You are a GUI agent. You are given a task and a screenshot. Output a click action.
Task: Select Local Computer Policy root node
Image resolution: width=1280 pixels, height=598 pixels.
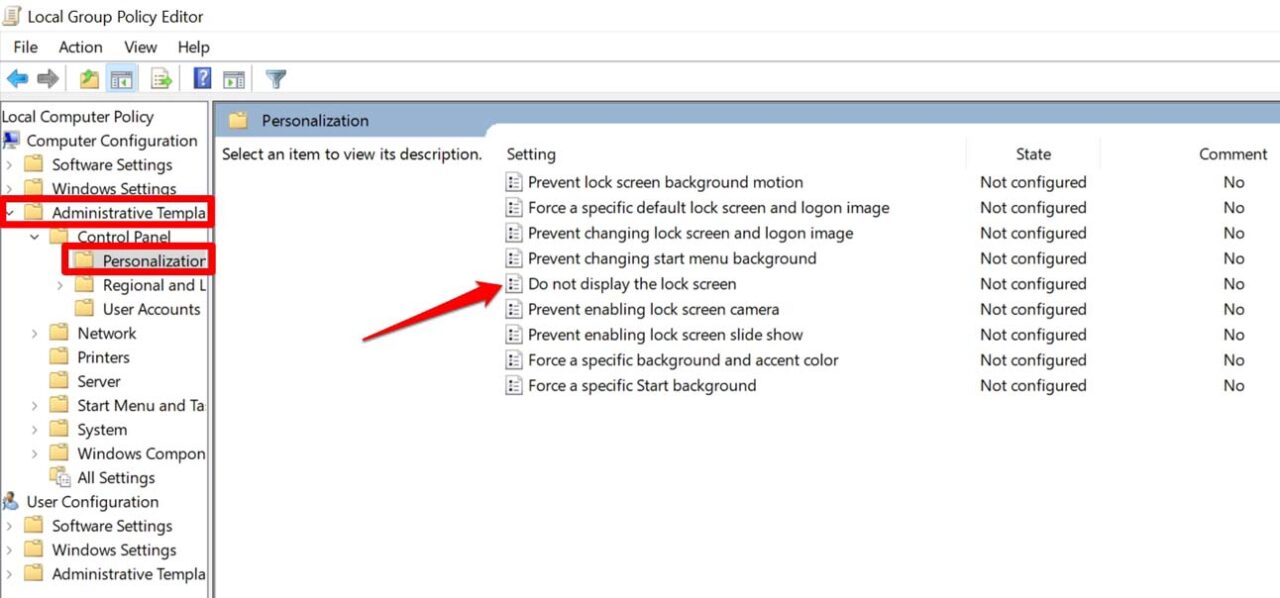tap(78, 116)
